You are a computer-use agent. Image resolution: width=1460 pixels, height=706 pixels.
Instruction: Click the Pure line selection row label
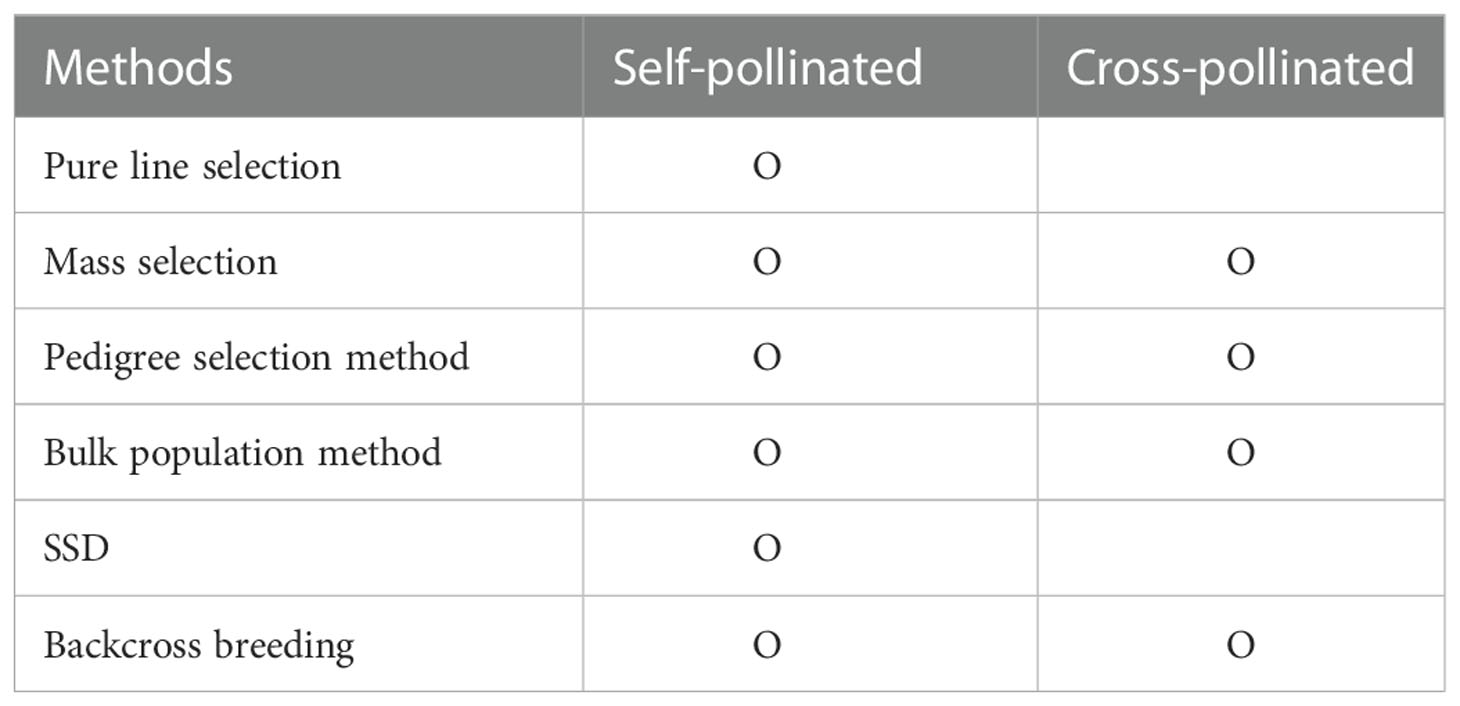pyautogui.click(x=192, y=165)
